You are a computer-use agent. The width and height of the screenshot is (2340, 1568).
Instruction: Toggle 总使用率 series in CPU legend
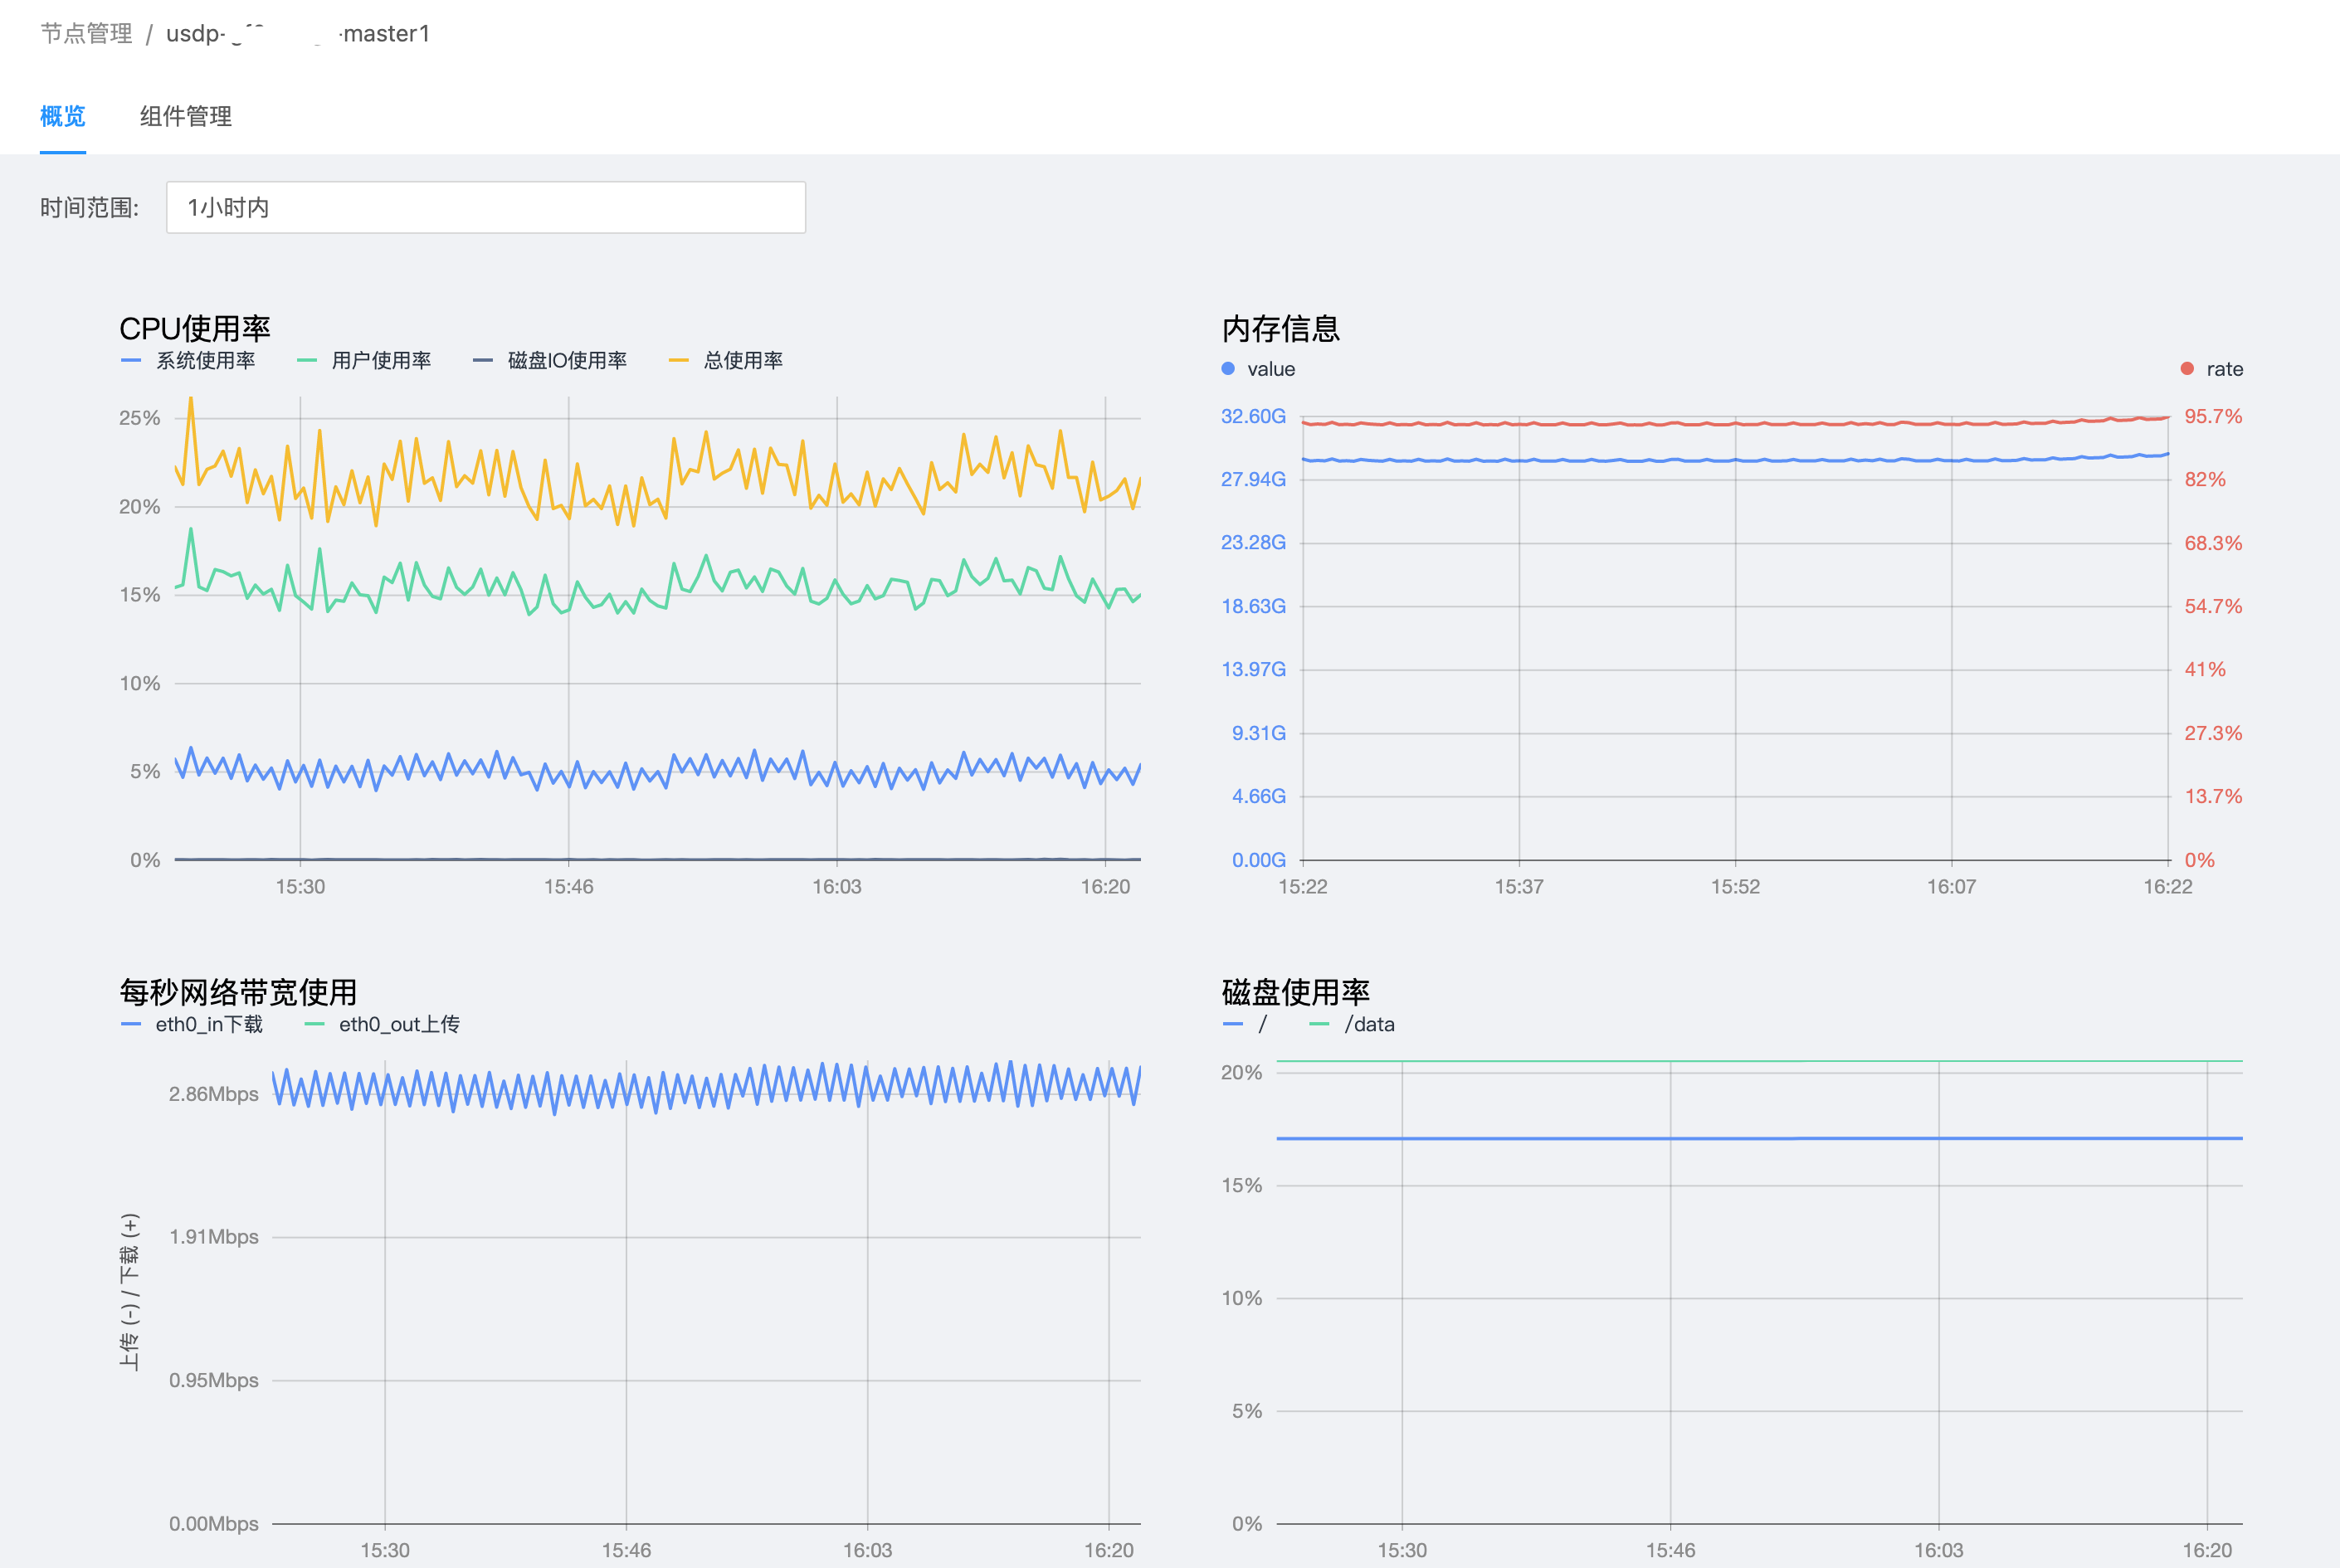726,361
